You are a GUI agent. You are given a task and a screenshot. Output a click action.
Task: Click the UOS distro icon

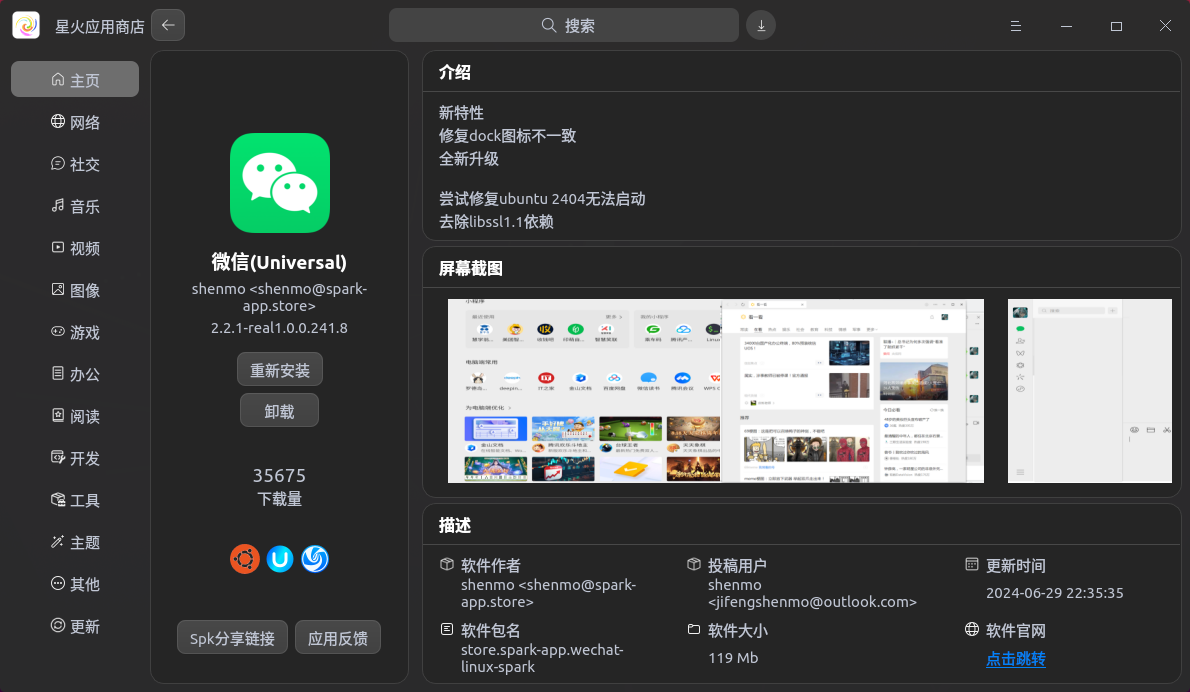280,559
